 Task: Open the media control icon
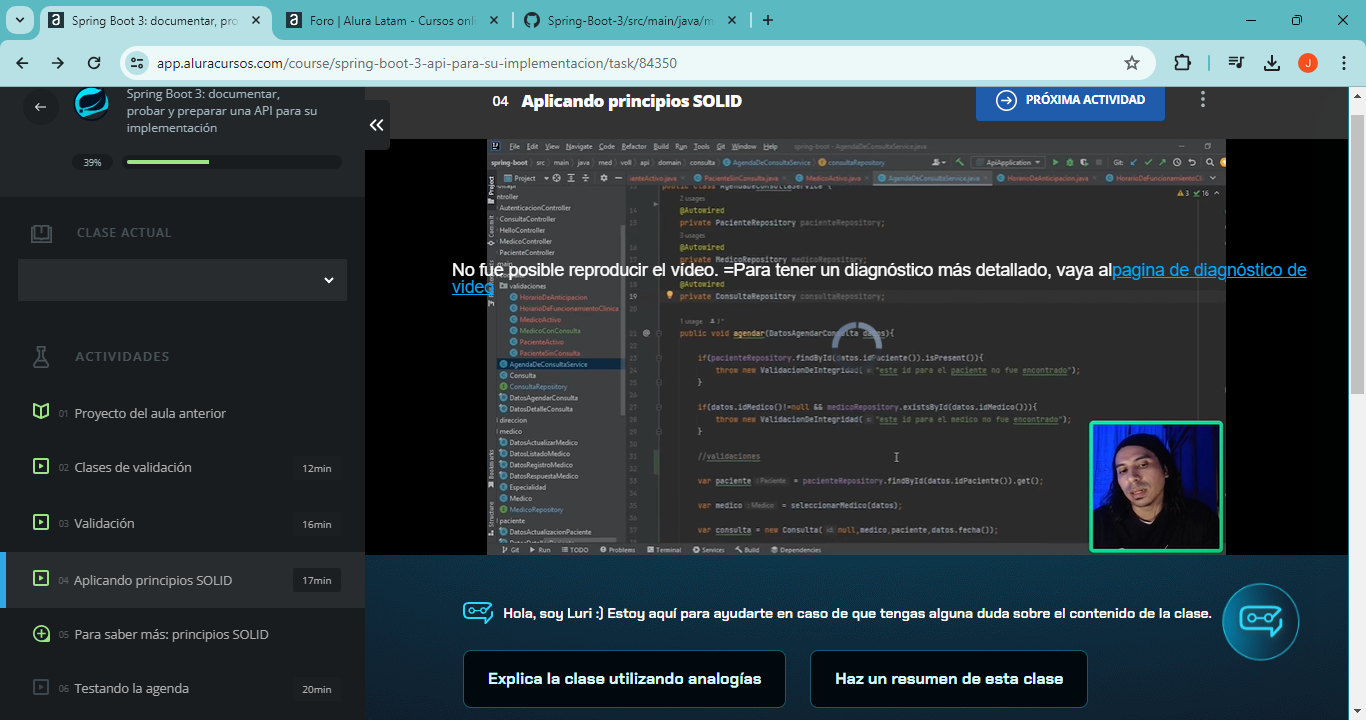click(x=1237, y=63)
